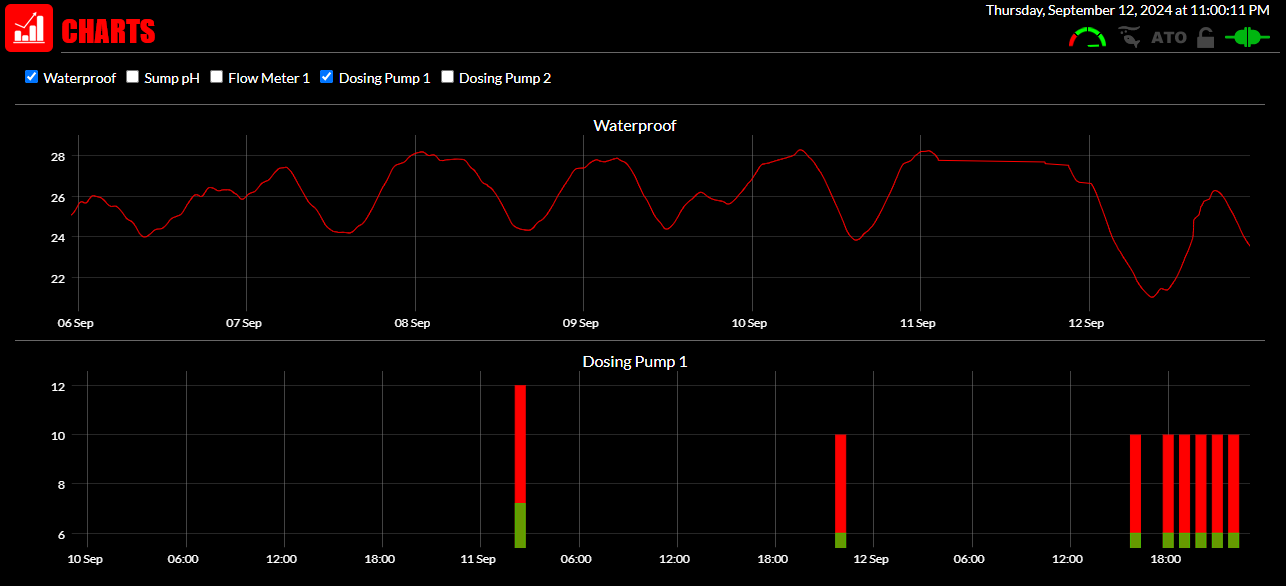Uncheck the Waterproof checkbox
This screenshot has height=586, width=1286.
click(x=31, y=77)
